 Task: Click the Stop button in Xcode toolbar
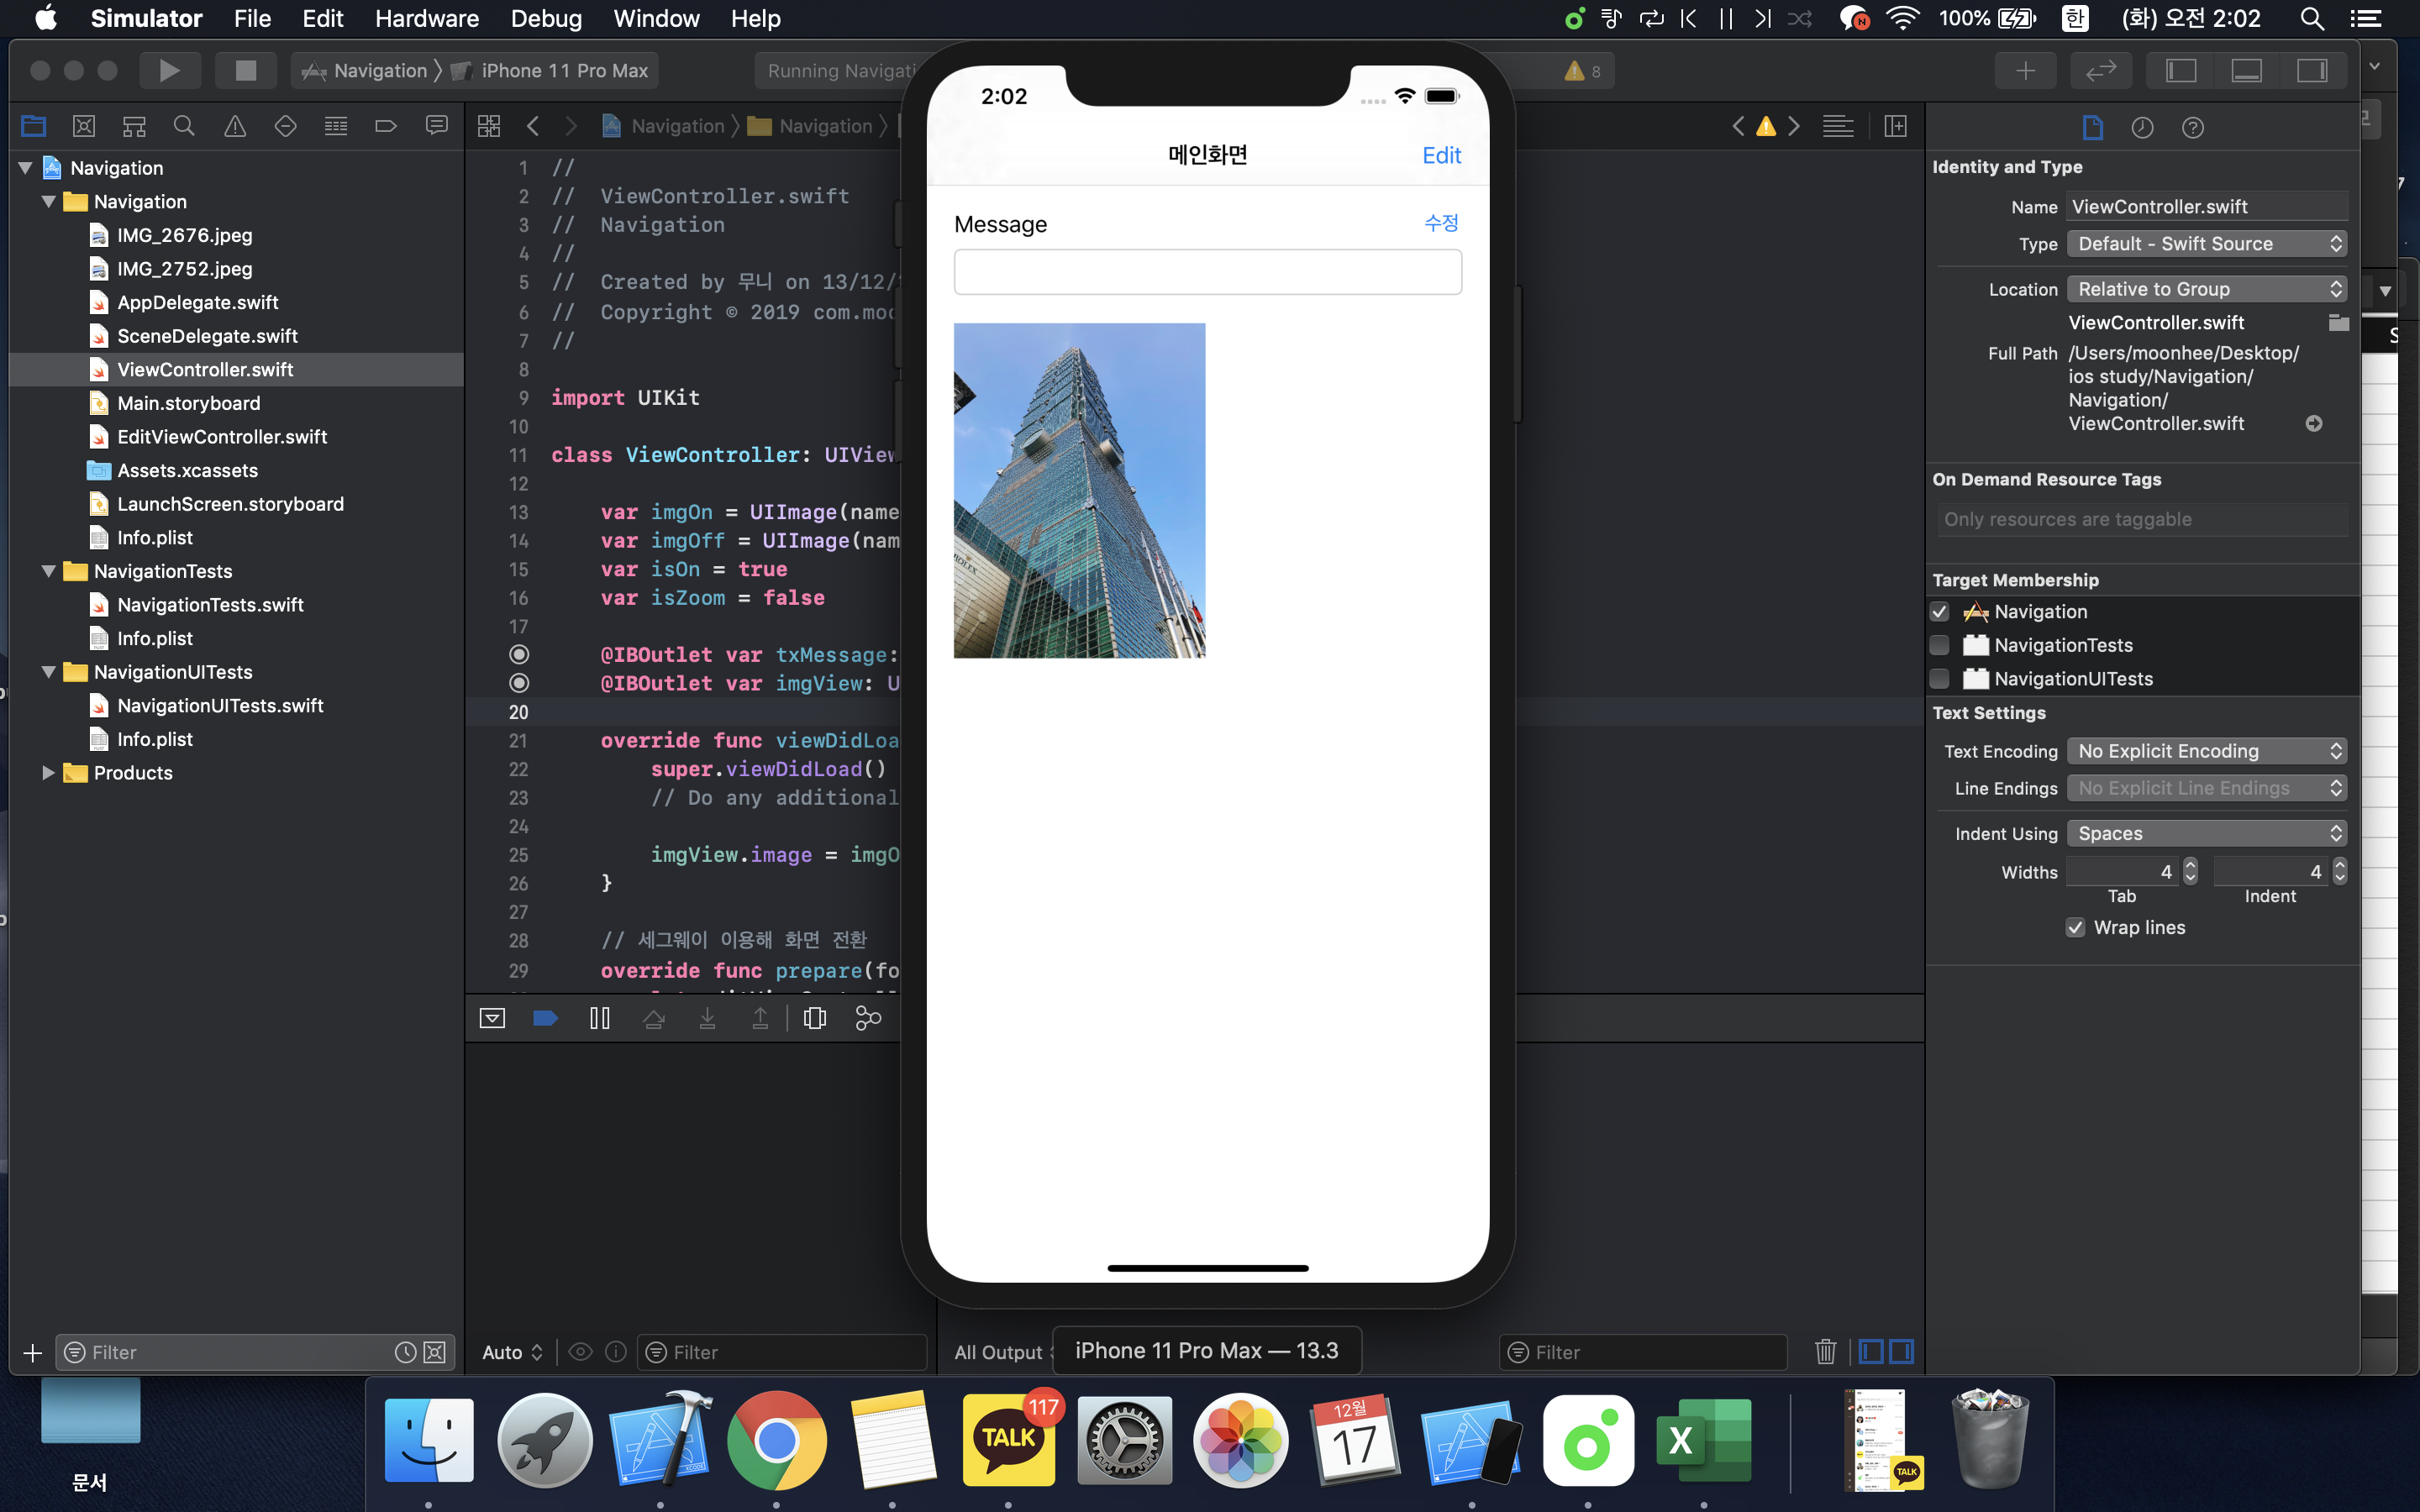(245, 70)
